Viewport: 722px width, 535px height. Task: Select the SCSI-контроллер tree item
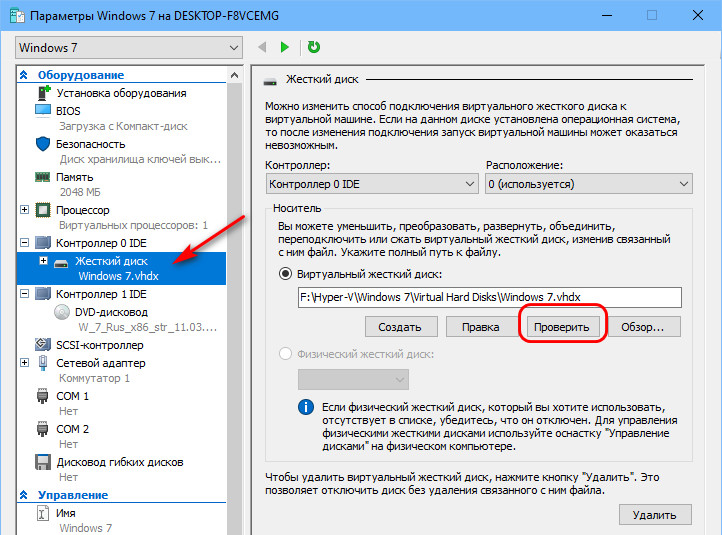pos(100,345)
